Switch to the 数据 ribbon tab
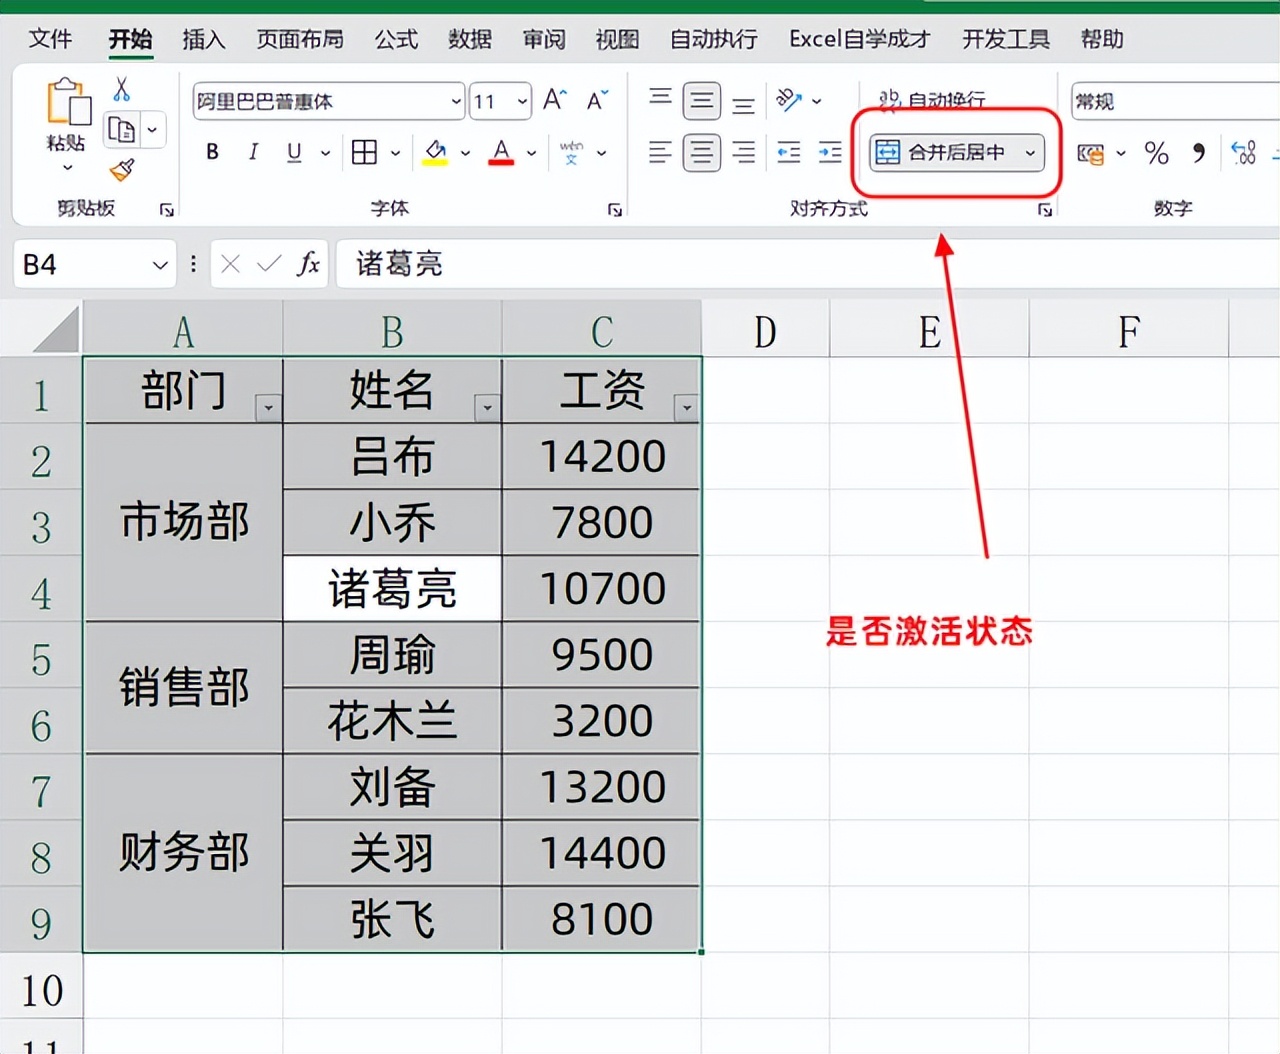The image size is (1280, 1054). (470, 39)
